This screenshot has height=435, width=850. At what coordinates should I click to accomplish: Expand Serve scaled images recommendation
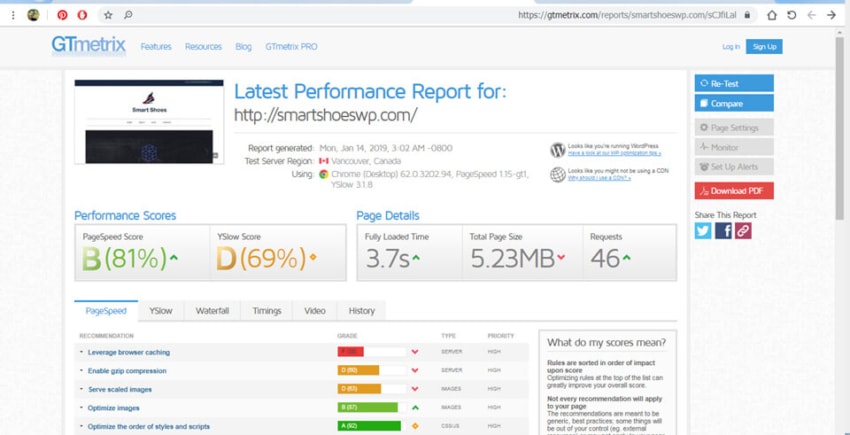pos(120,389)
